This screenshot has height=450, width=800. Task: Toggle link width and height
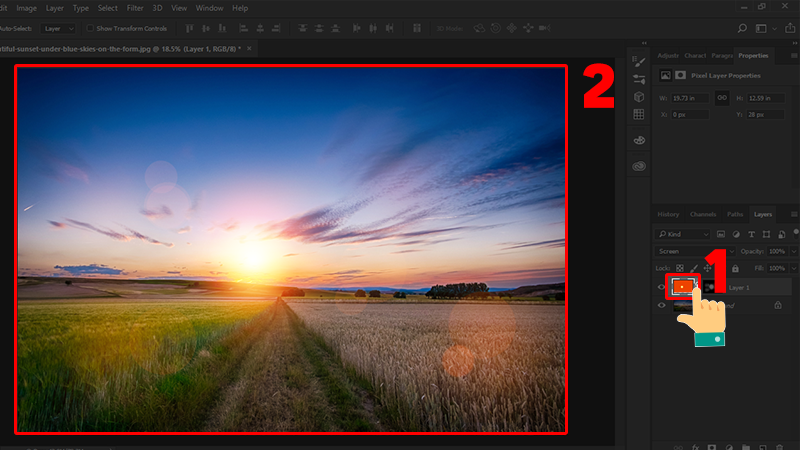pos(722,97)
